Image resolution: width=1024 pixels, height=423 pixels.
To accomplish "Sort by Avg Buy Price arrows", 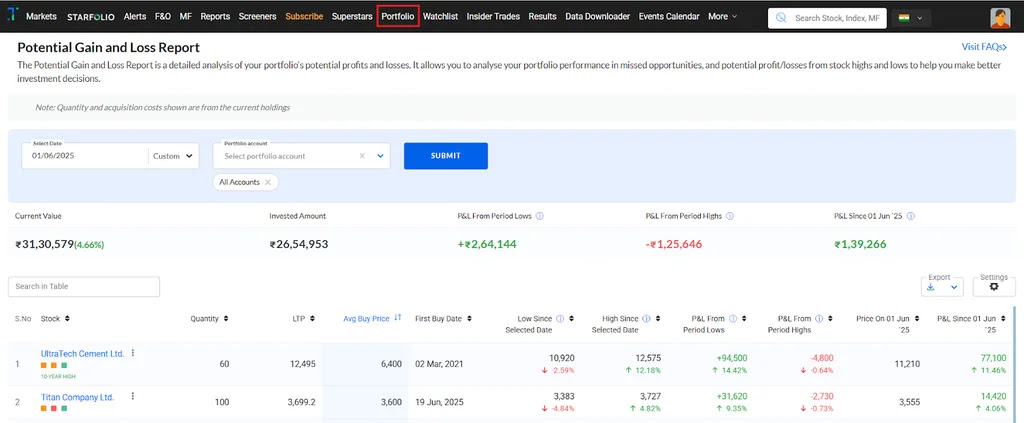I will click(x=397, y=319).
